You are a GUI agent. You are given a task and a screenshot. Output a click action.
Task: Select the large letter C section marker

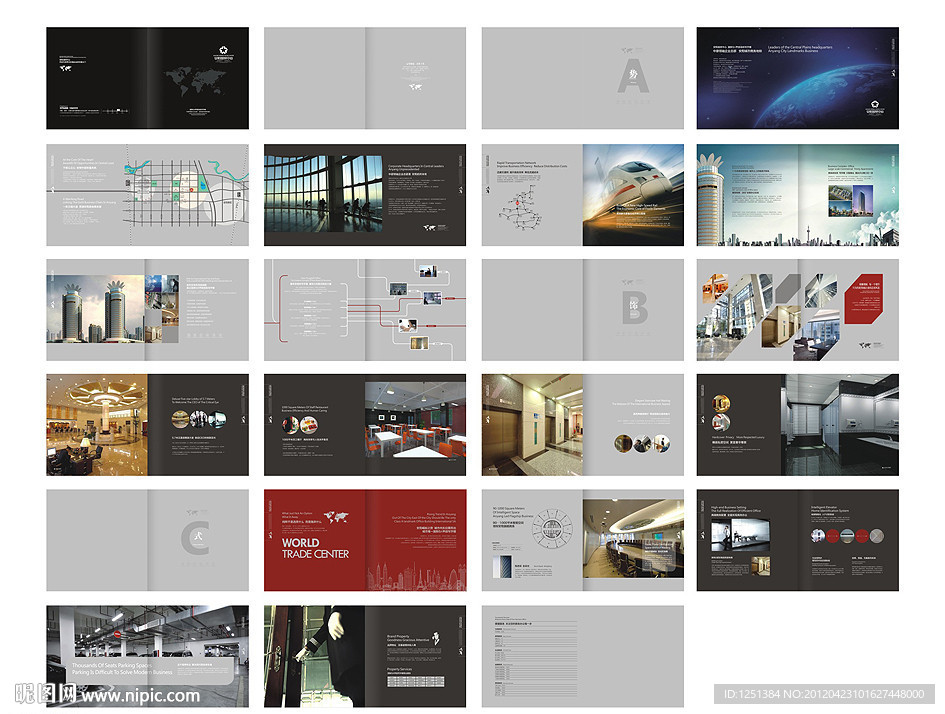(195, 539)
